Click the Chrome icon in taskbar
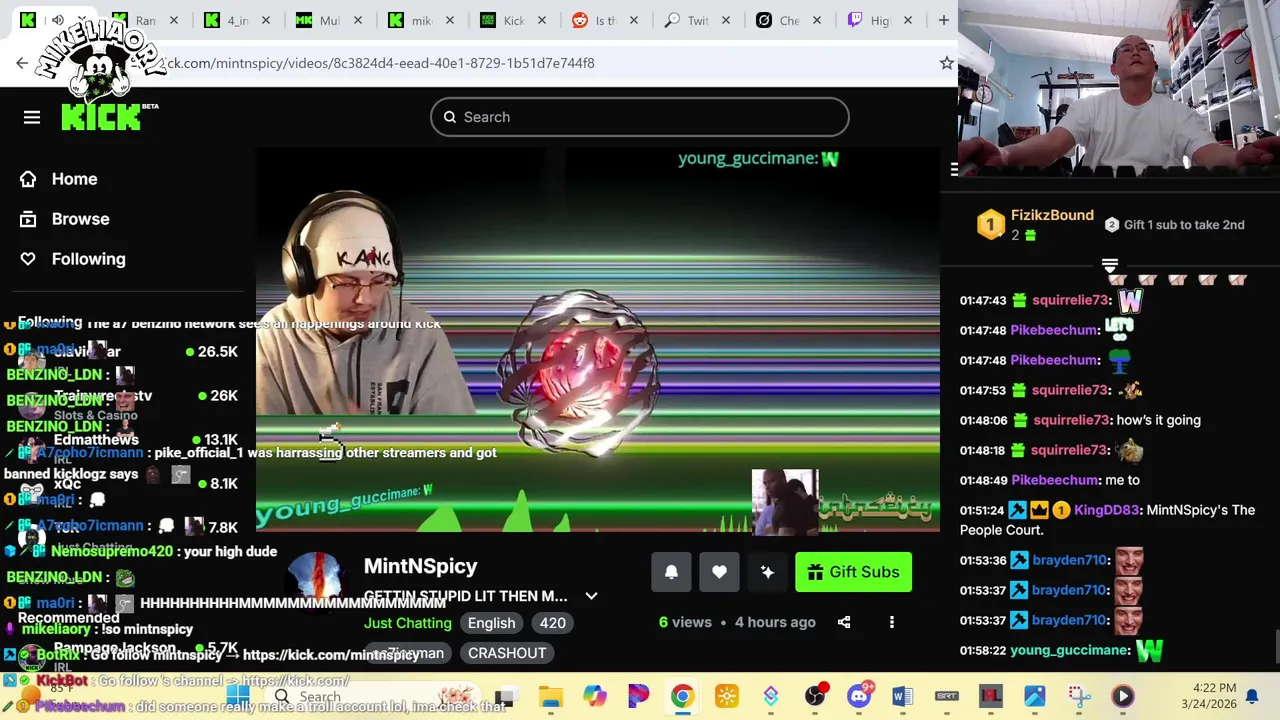 click(x=682, y=696)
